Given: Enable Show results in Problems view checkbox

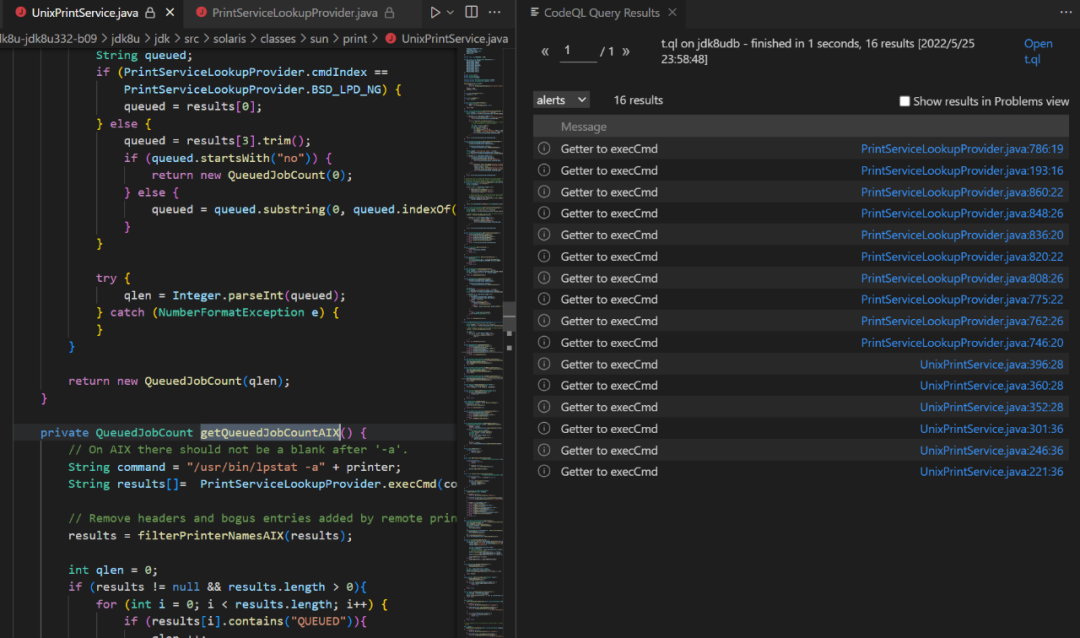Looking at the screenshot, I should (905, 101).
